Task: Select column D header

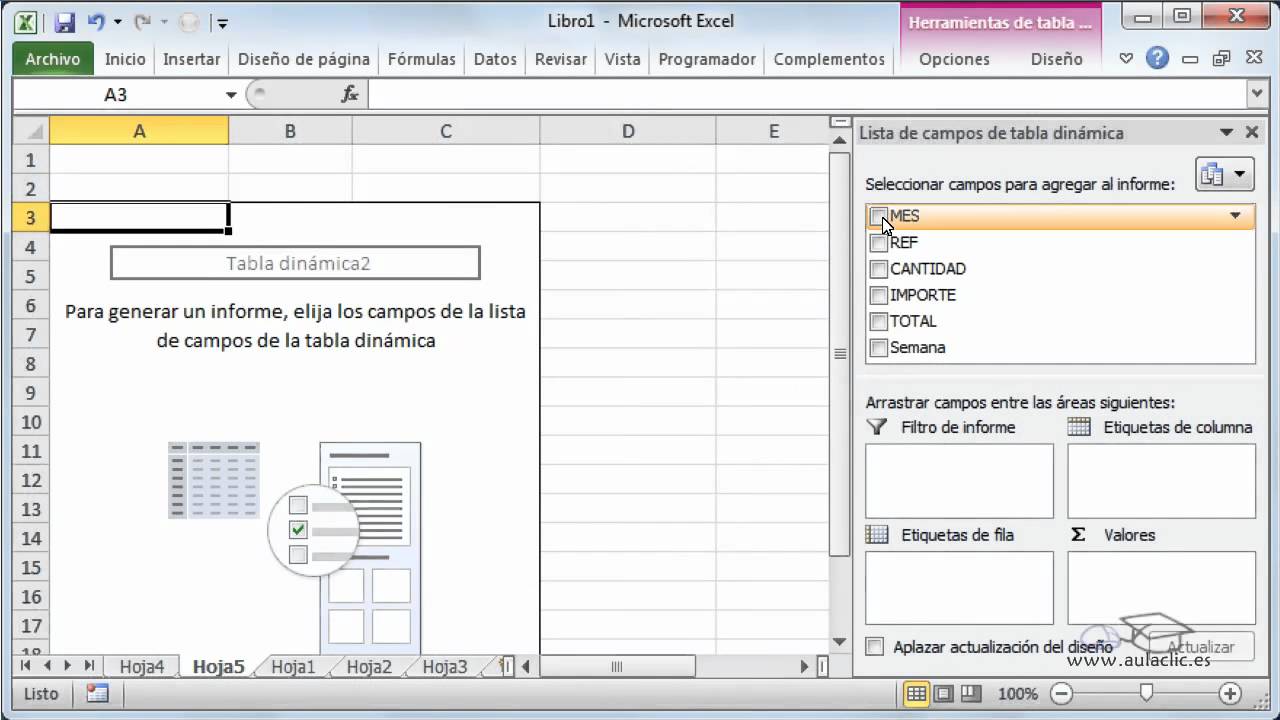Action: pyautogui.click(x=628, y=131)
